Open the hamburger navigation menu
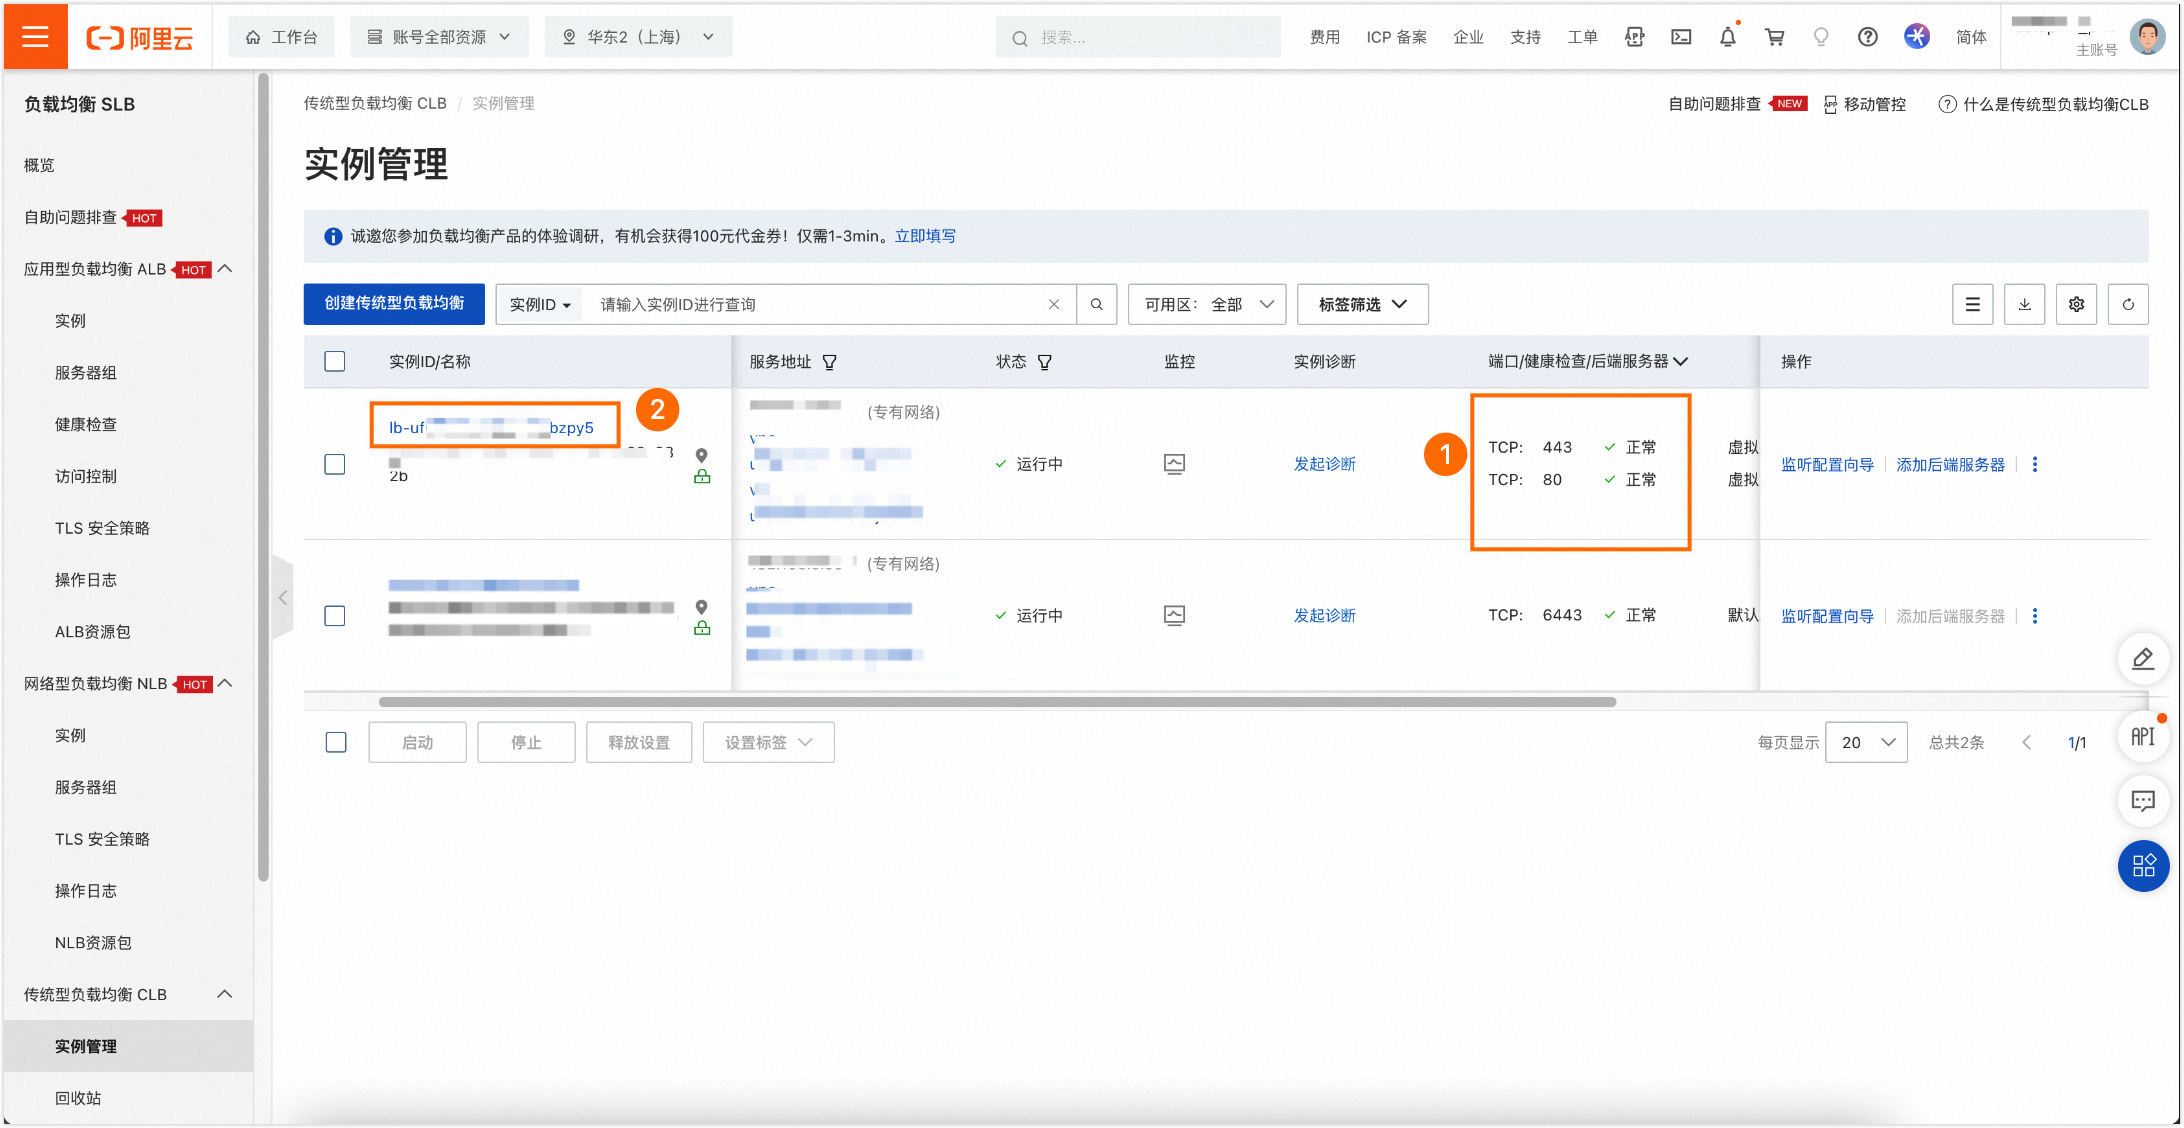Screen dimensions: 2184x1128 [x=35, y=37]
